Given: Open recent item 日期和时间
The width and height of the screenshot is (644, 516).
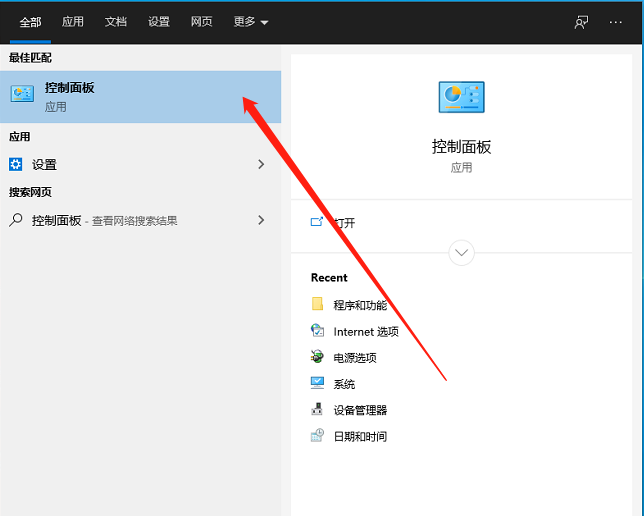Looking at the screenshot, I should 360,436.
